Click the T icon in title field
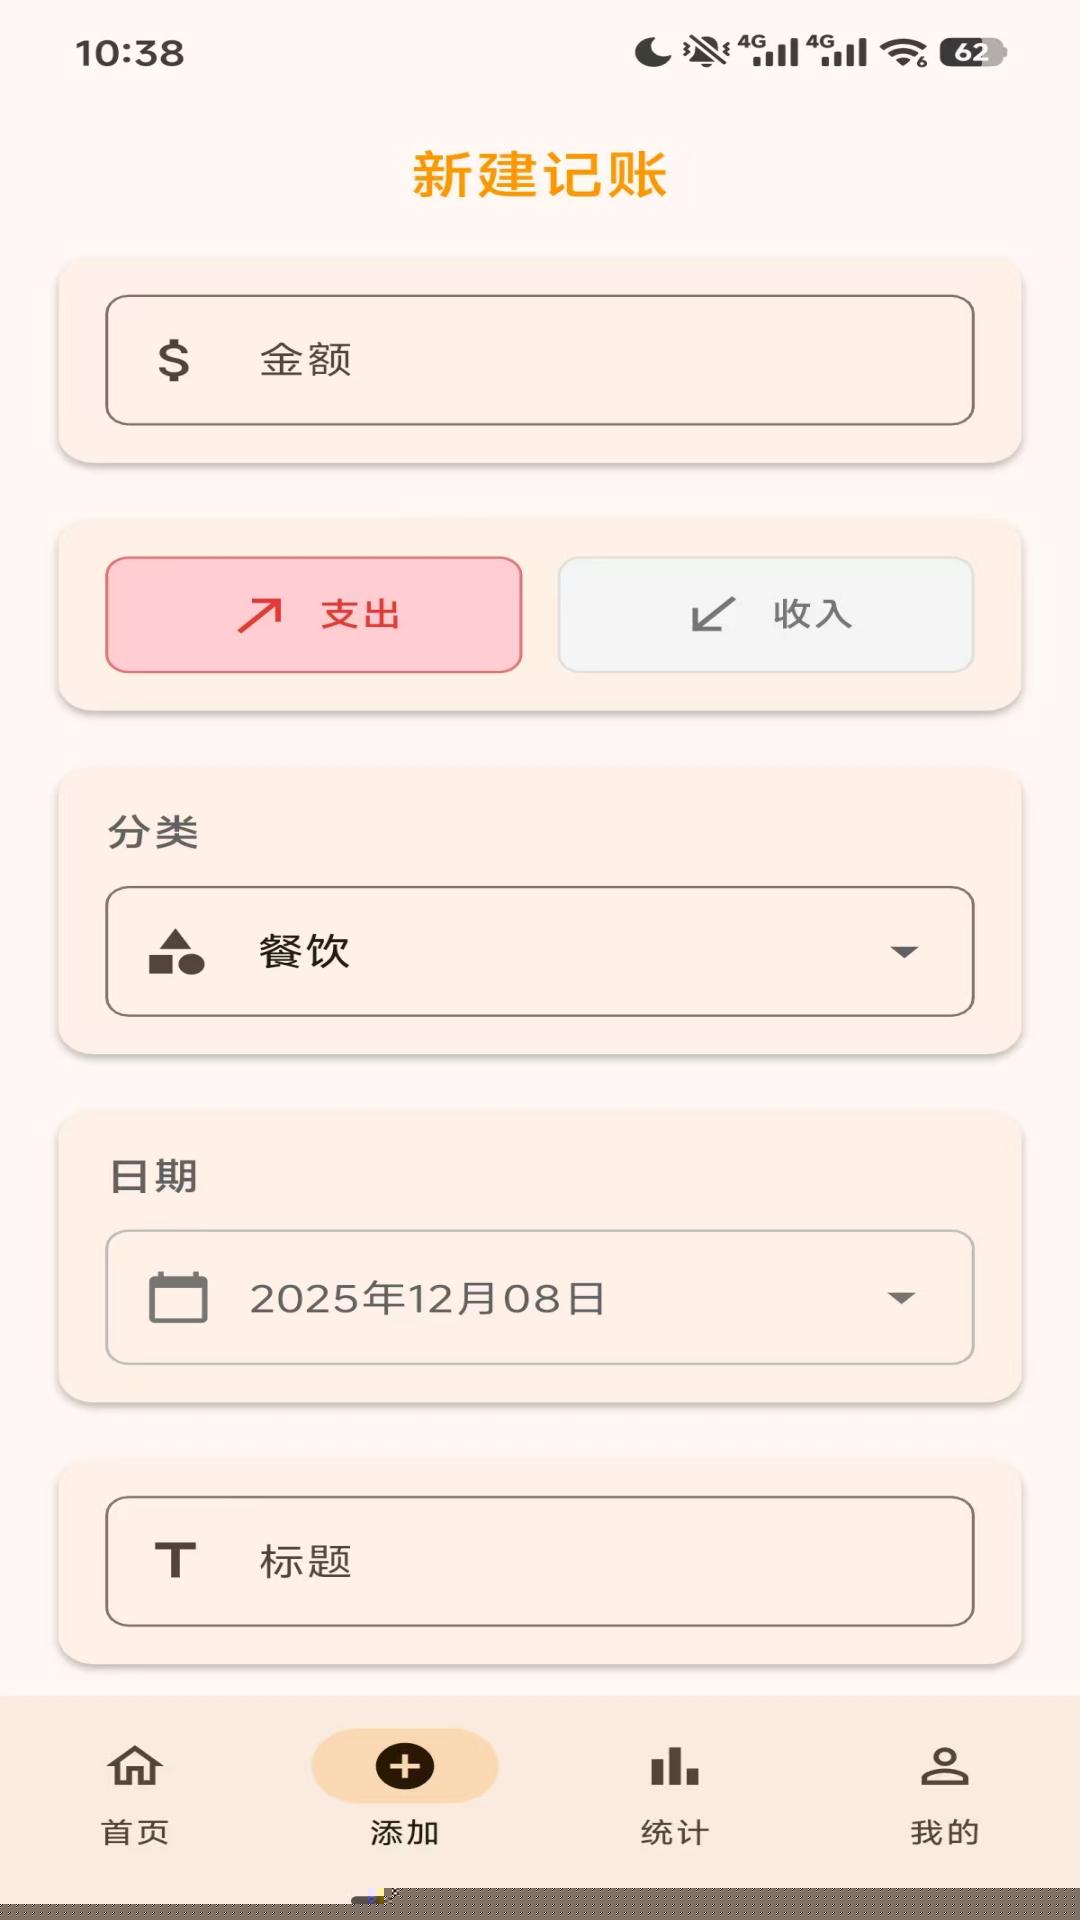This screenshot has width=1080, height=1920. click(x=175, y=1560)
